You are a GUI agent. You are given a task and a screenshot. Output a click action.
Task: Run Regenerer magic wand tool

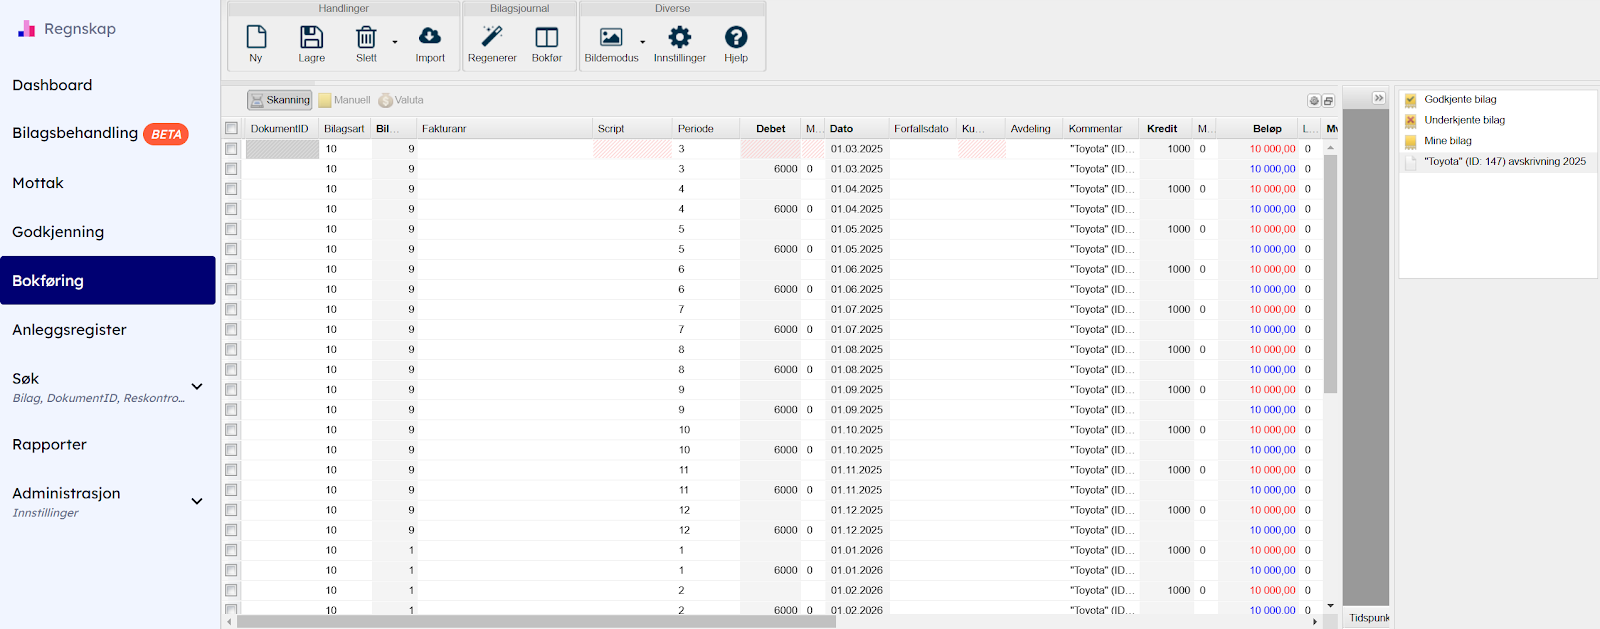[492, 43]
